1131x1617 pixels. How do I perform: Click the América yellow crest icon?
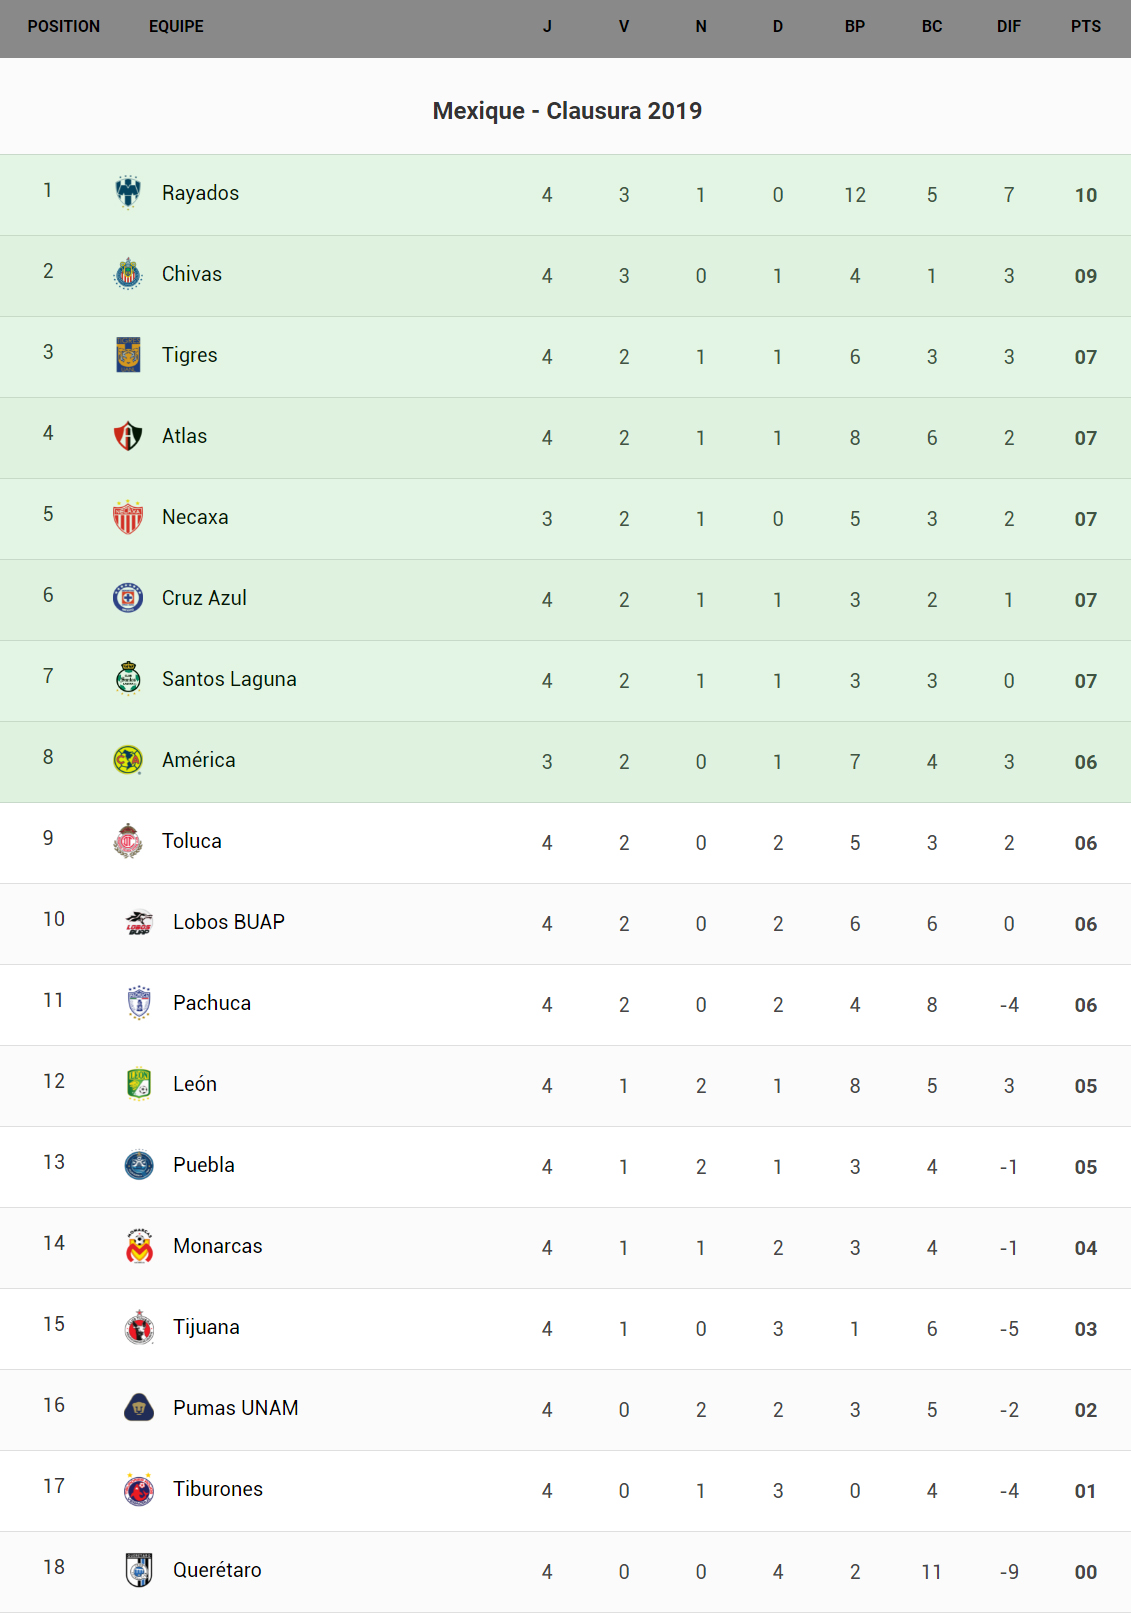[x=128, y=759]
